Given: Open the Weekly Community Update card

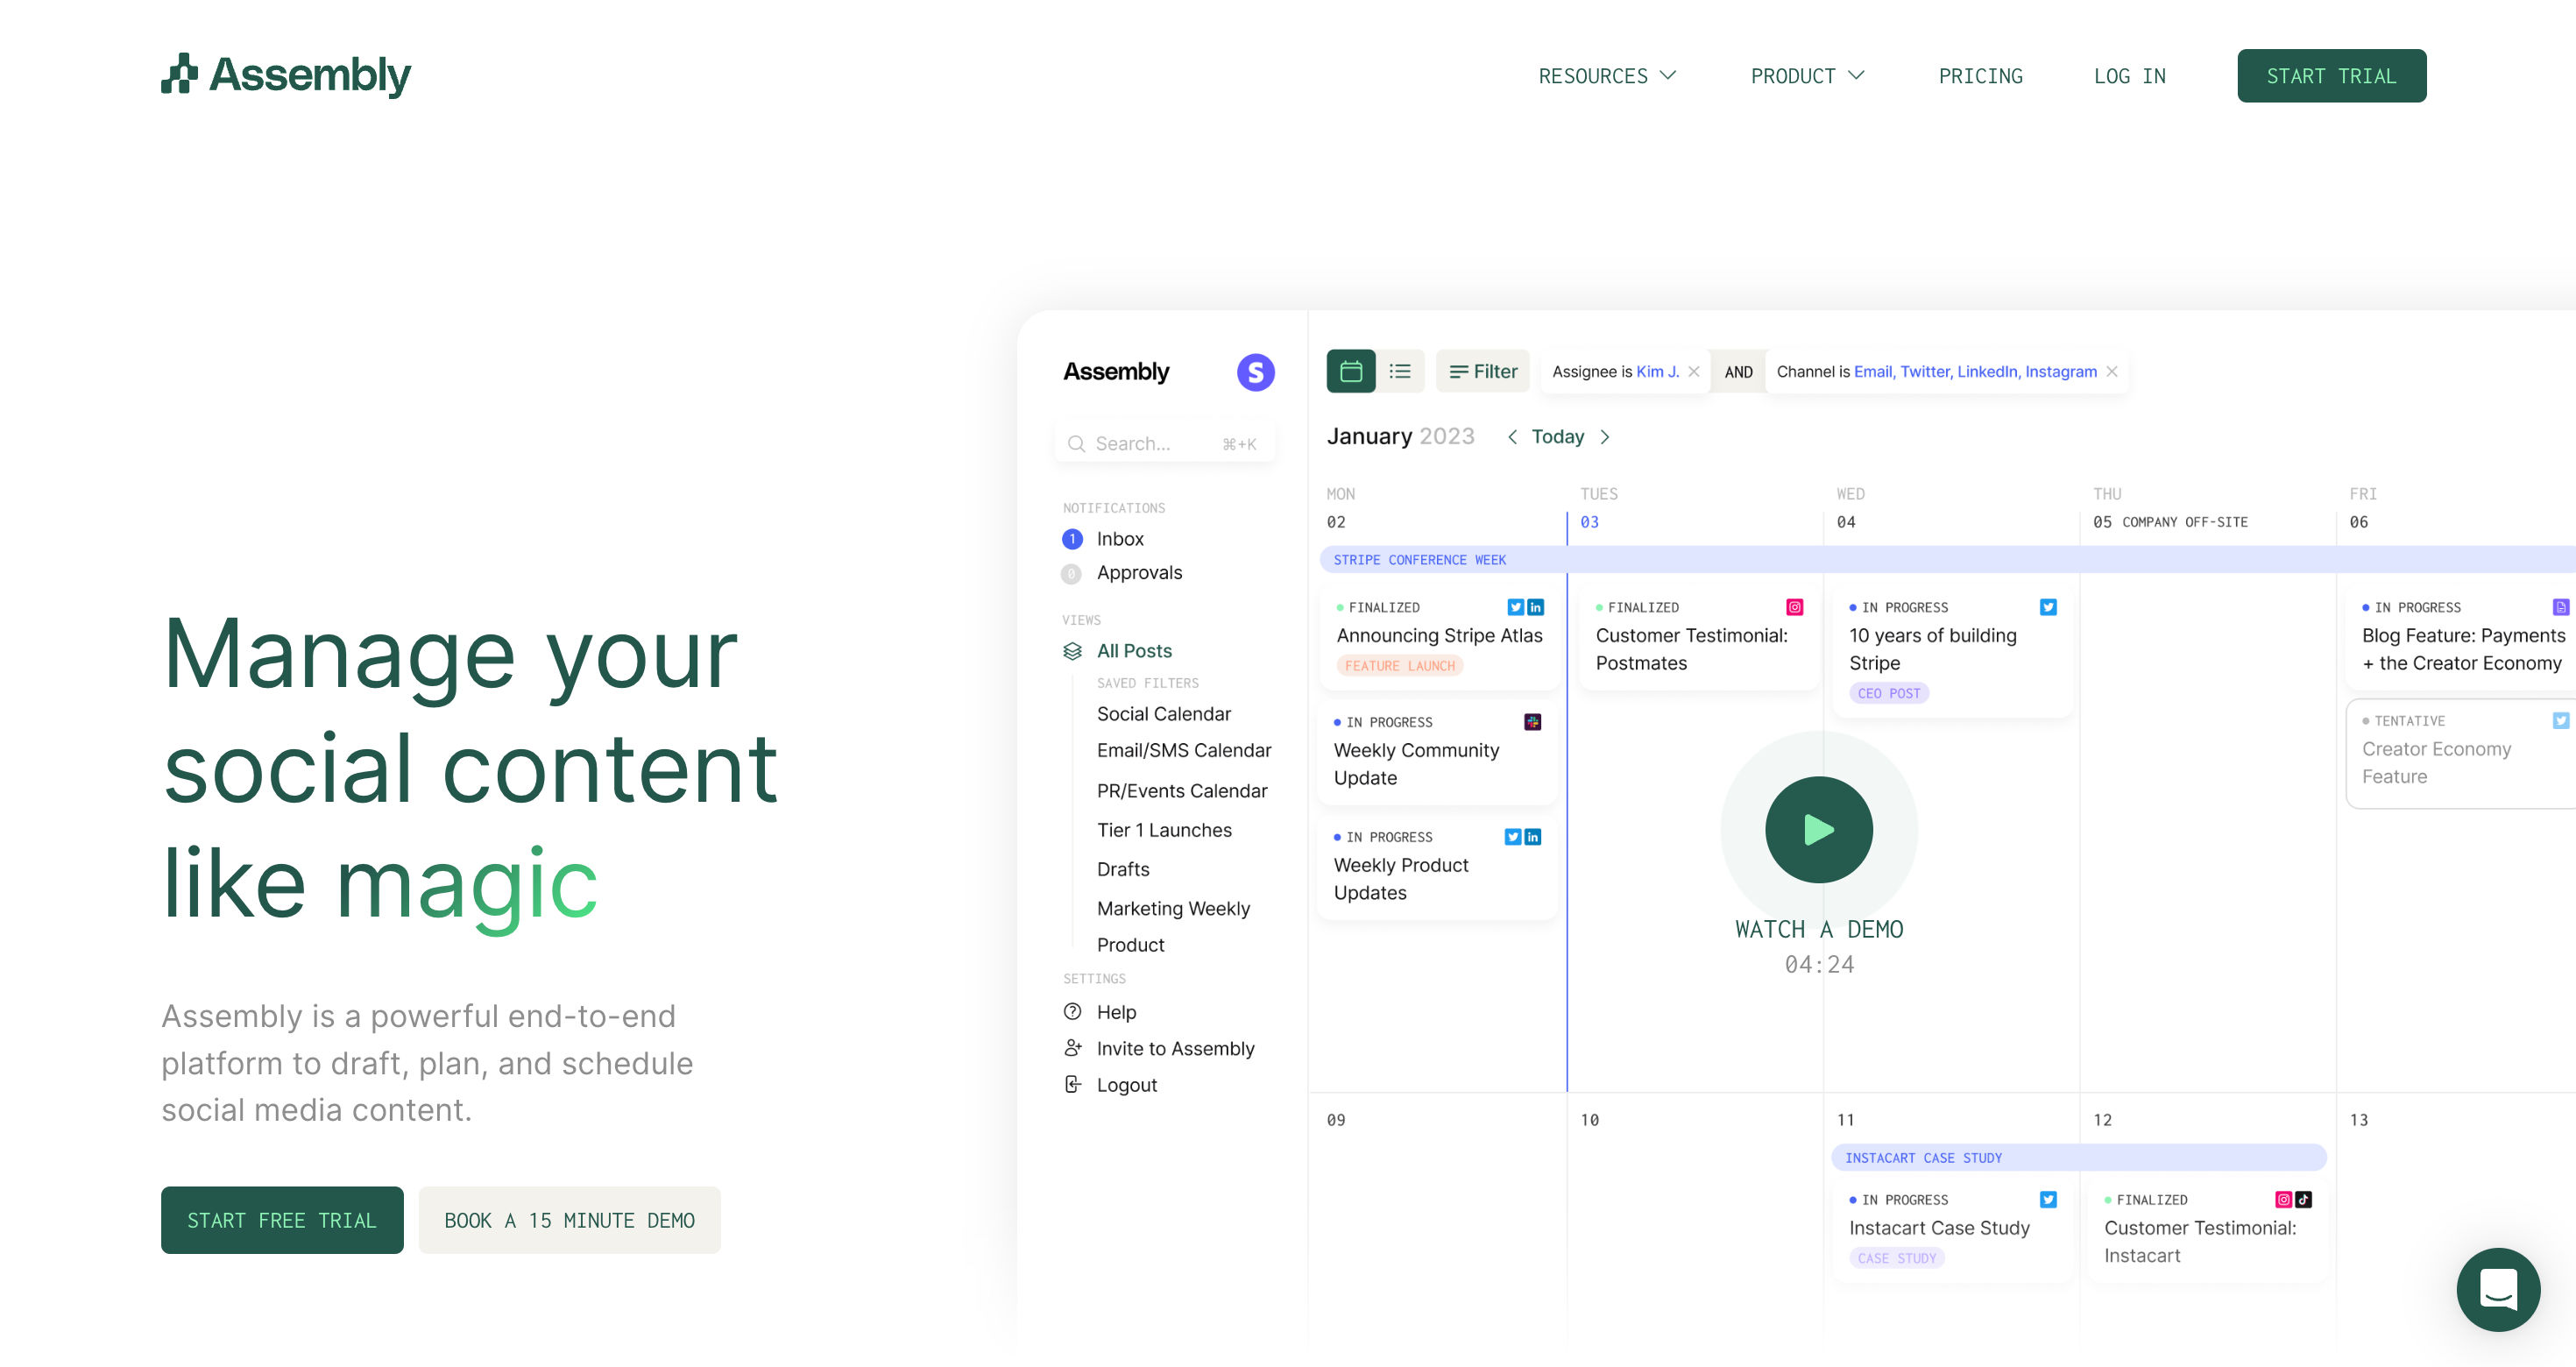Looking at the screenshot, I should 1436,752.
